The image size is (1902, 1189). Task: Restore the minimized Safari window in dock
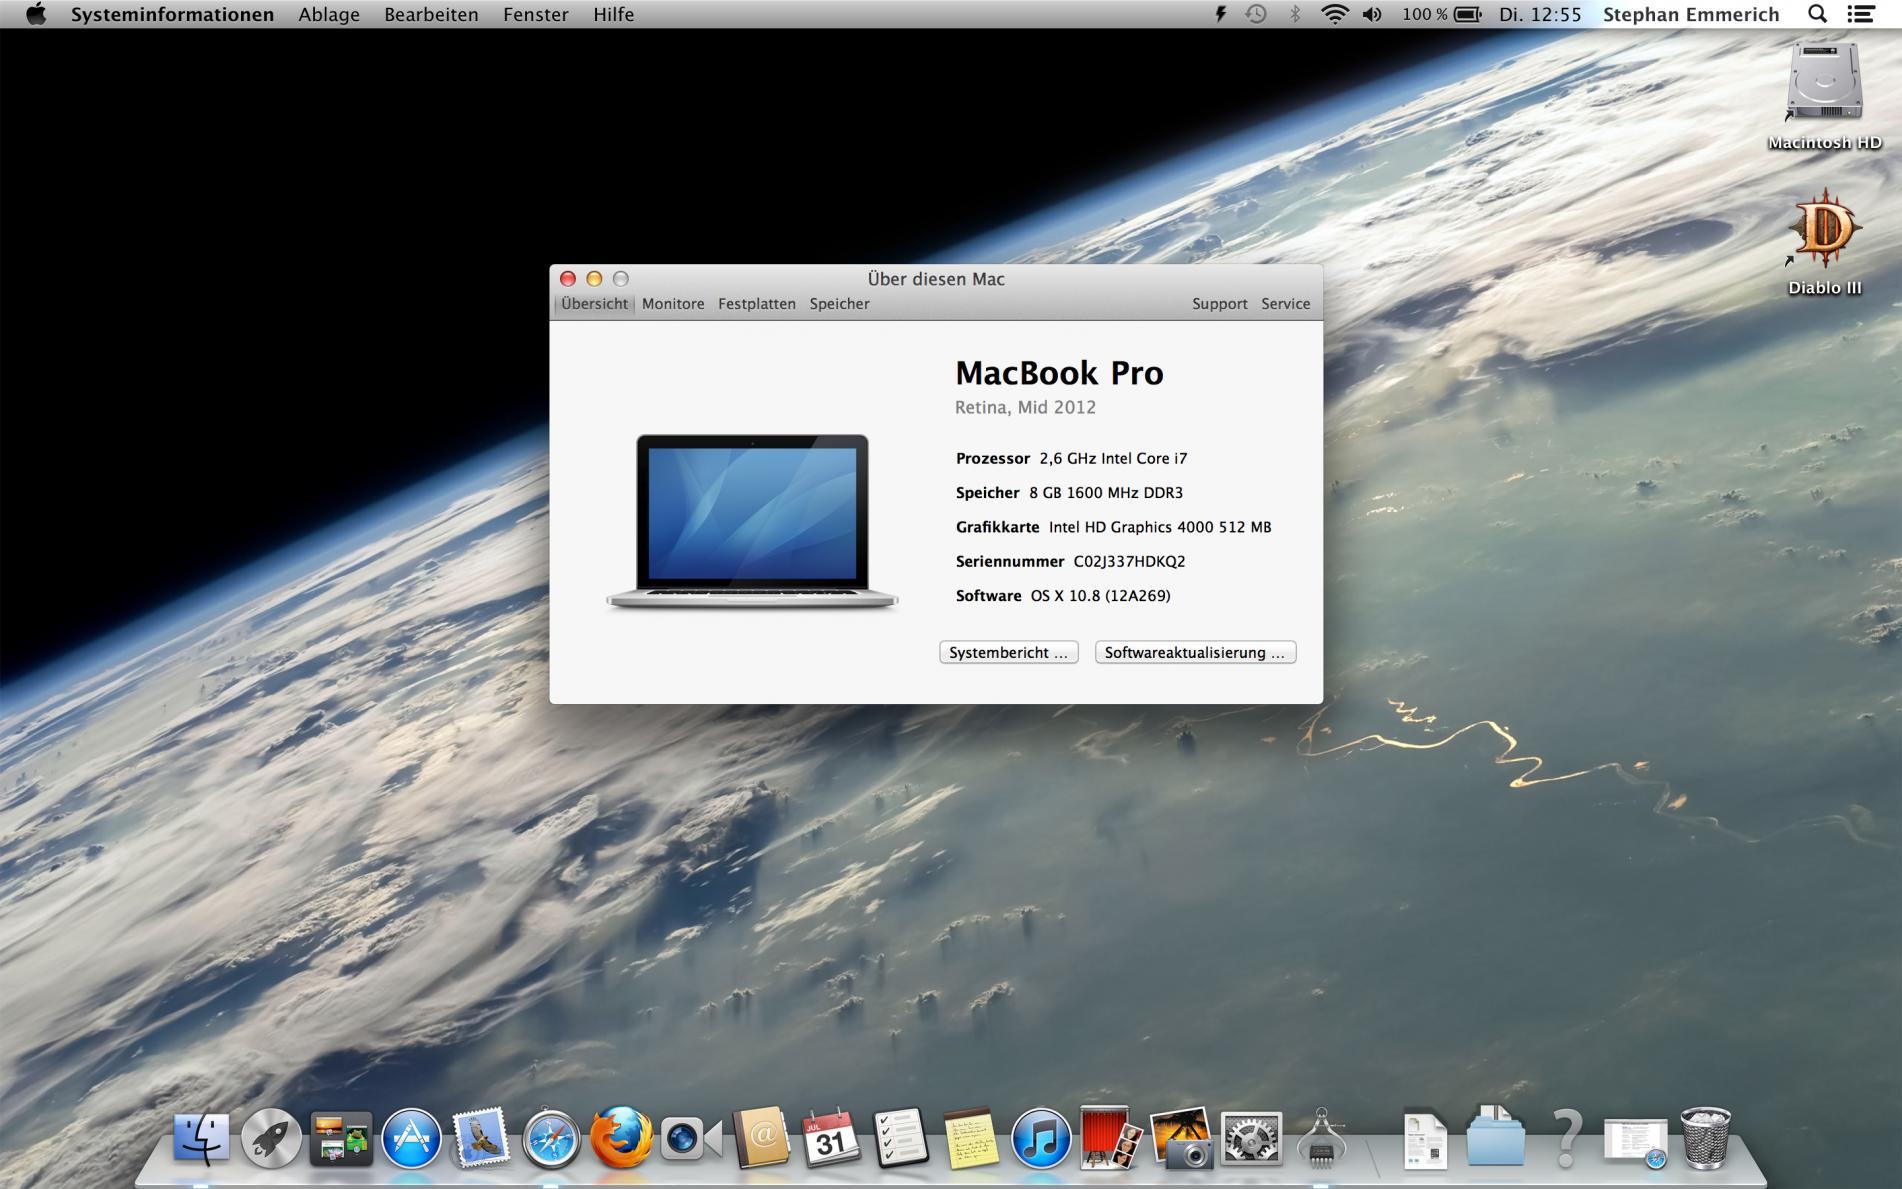pos(1636,1141)
